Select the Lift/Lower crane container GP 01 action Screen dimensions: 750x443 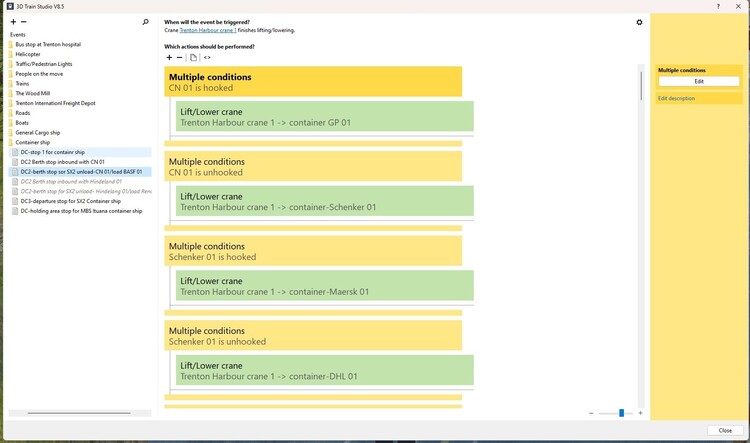coord(325,116)
